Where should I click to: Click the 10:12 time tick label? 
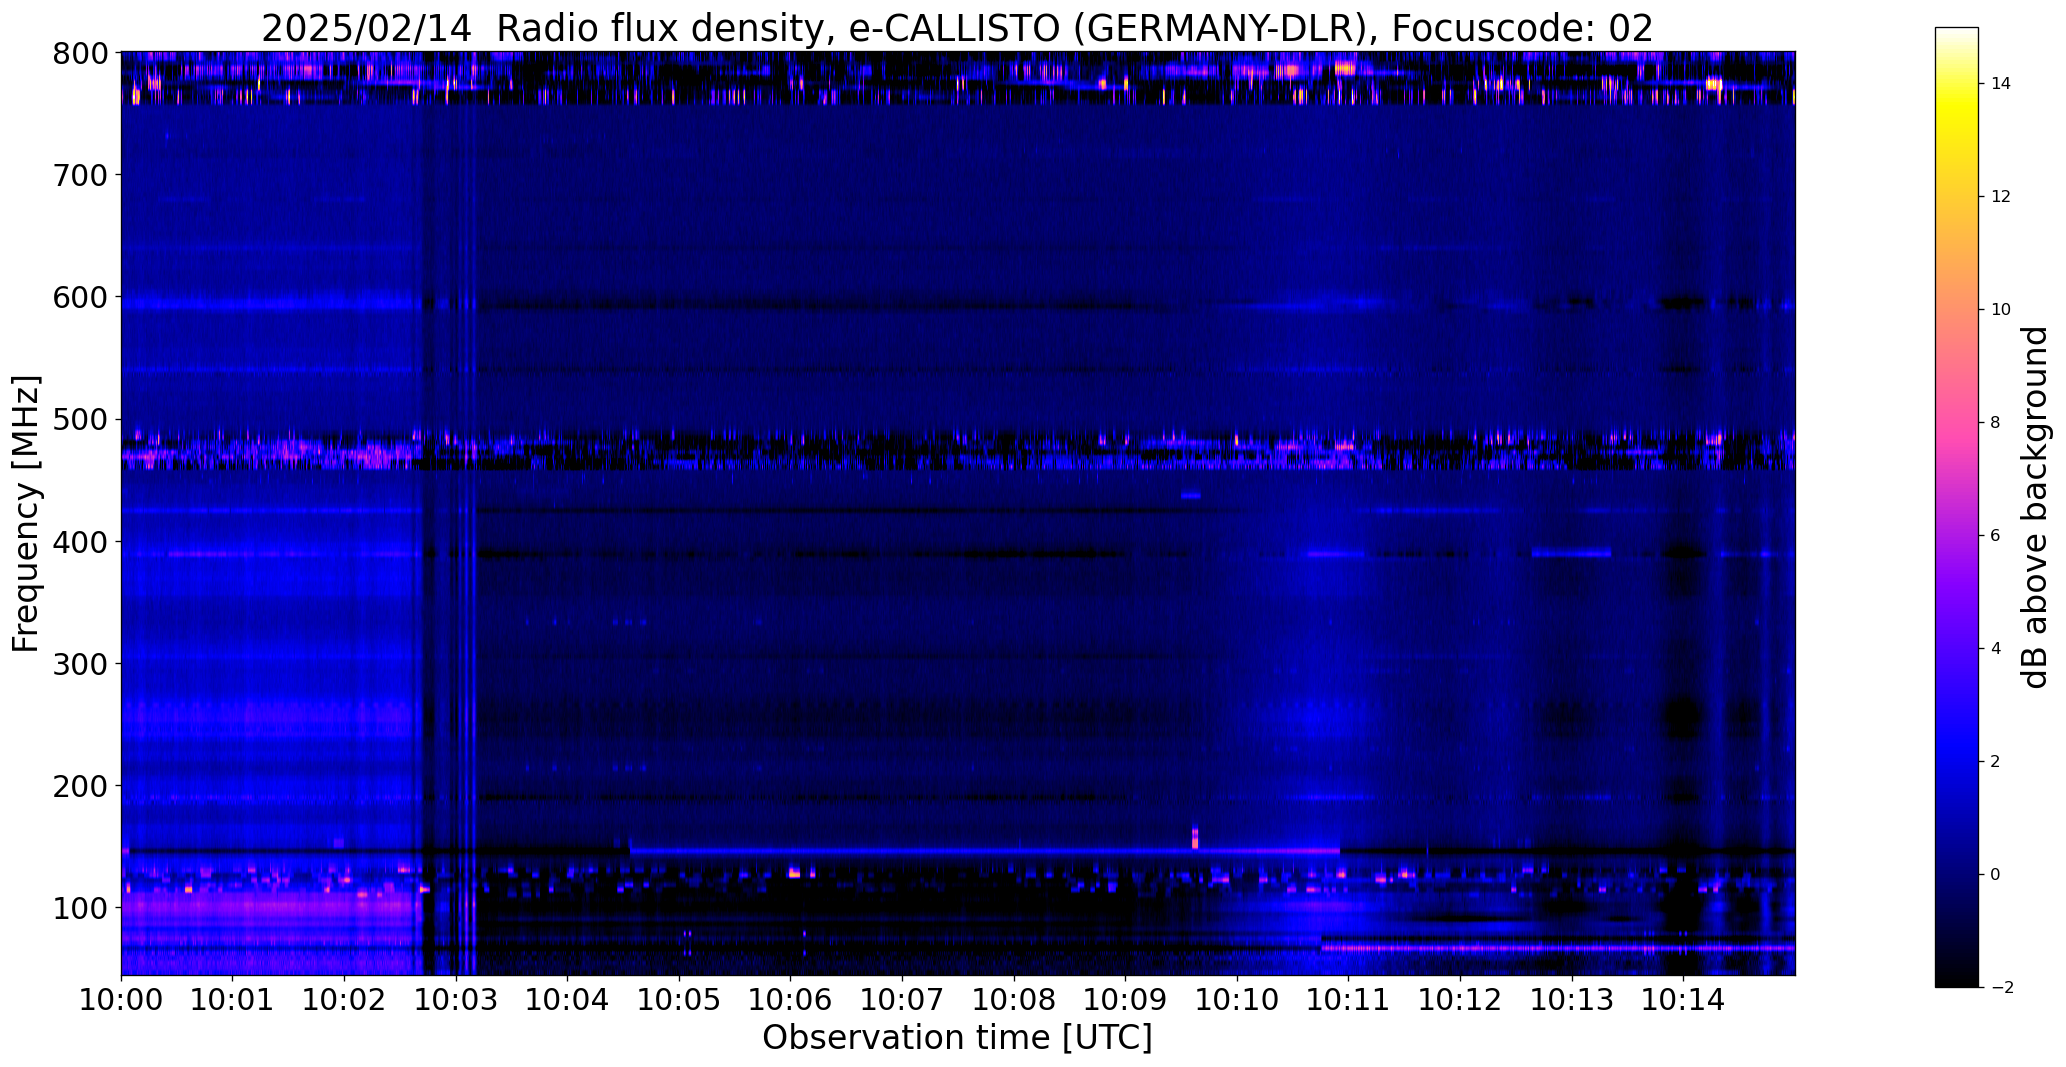pos(1460,1000)
